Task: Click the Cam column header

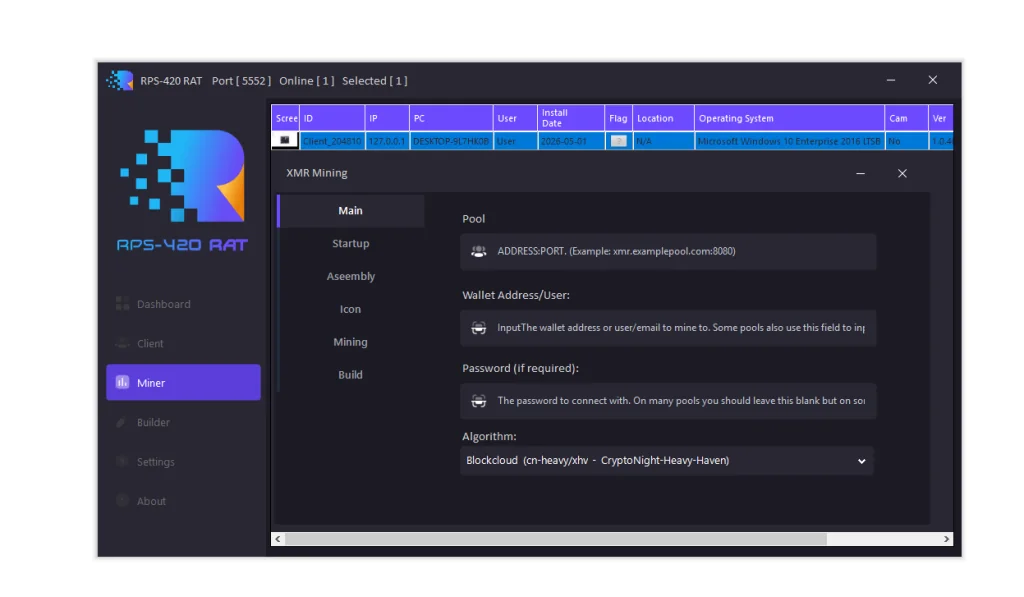Action: click(x=906, y=118)
